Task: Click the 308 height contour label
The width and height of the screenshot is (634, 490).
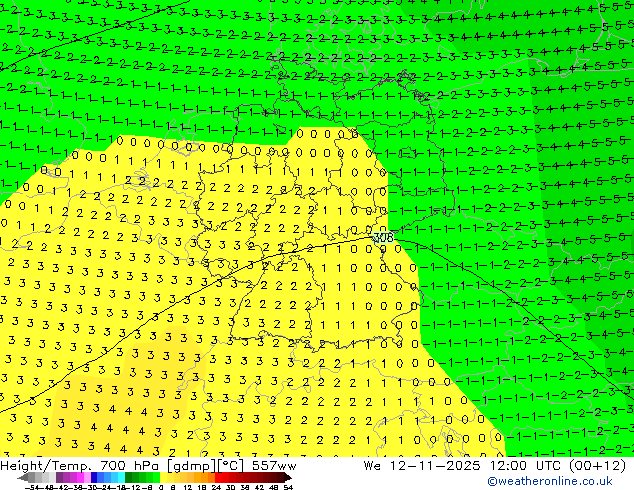Action: (x=383, y=237)
